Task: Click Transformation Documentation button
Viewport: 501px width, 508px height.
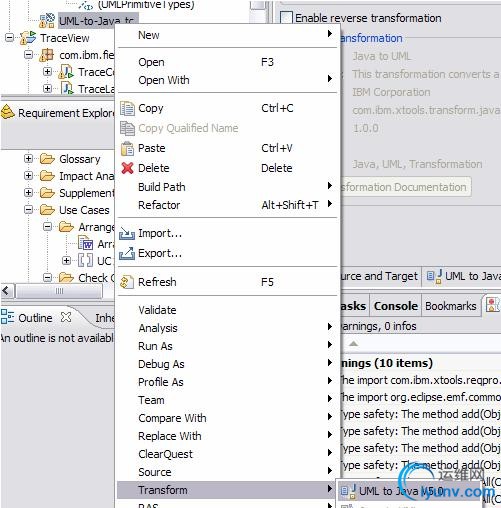Action: click(x=405, y=187)
